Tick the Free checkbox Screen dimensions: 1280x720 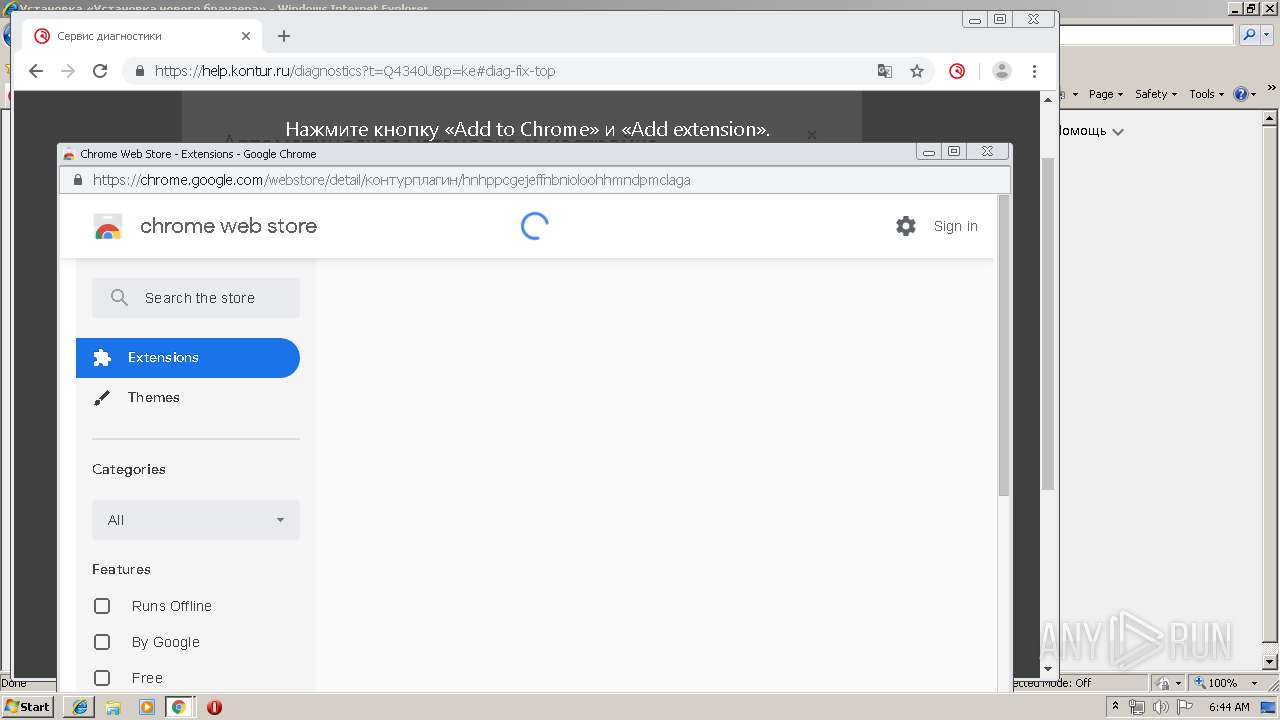[x=102, y=678]
